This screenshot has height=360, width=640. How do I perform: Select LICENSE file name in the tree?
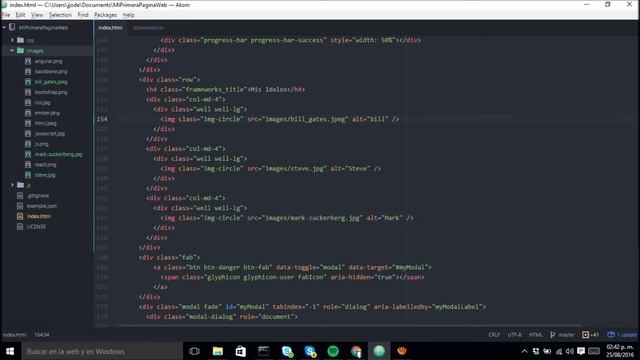coord(36,227)
